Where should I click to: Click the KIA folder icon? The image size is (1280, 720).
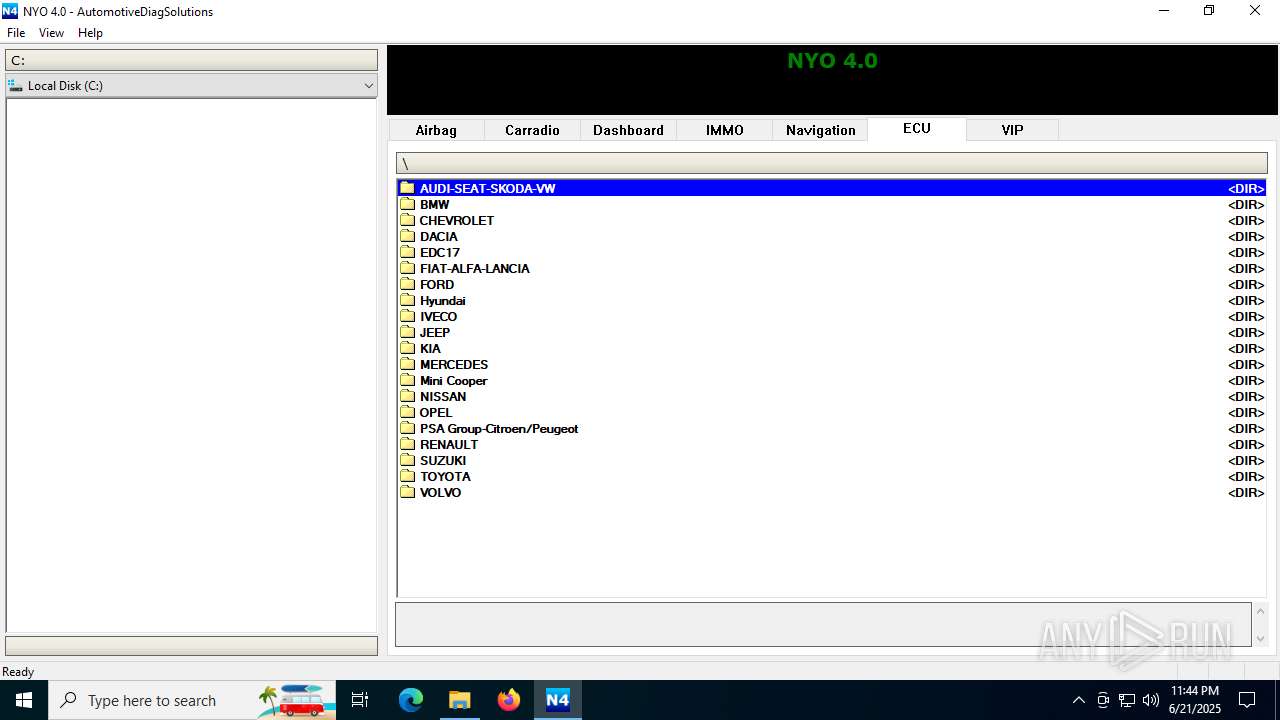point(407,348)
